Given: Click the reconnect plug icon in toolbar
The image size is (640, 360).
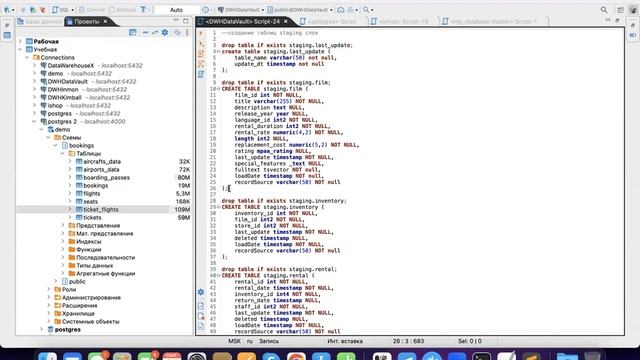Looking at the screenshot, I should (x=33, y=10).
